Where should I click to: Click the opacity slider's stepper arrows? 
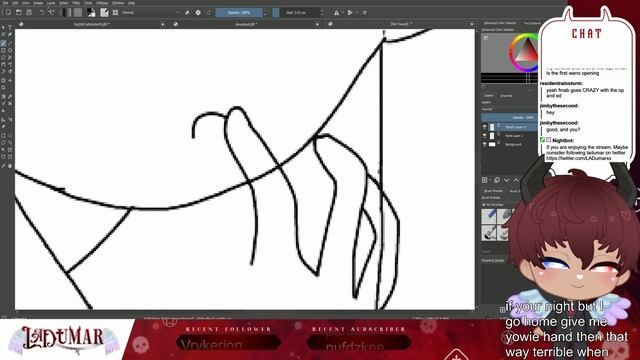265,13
